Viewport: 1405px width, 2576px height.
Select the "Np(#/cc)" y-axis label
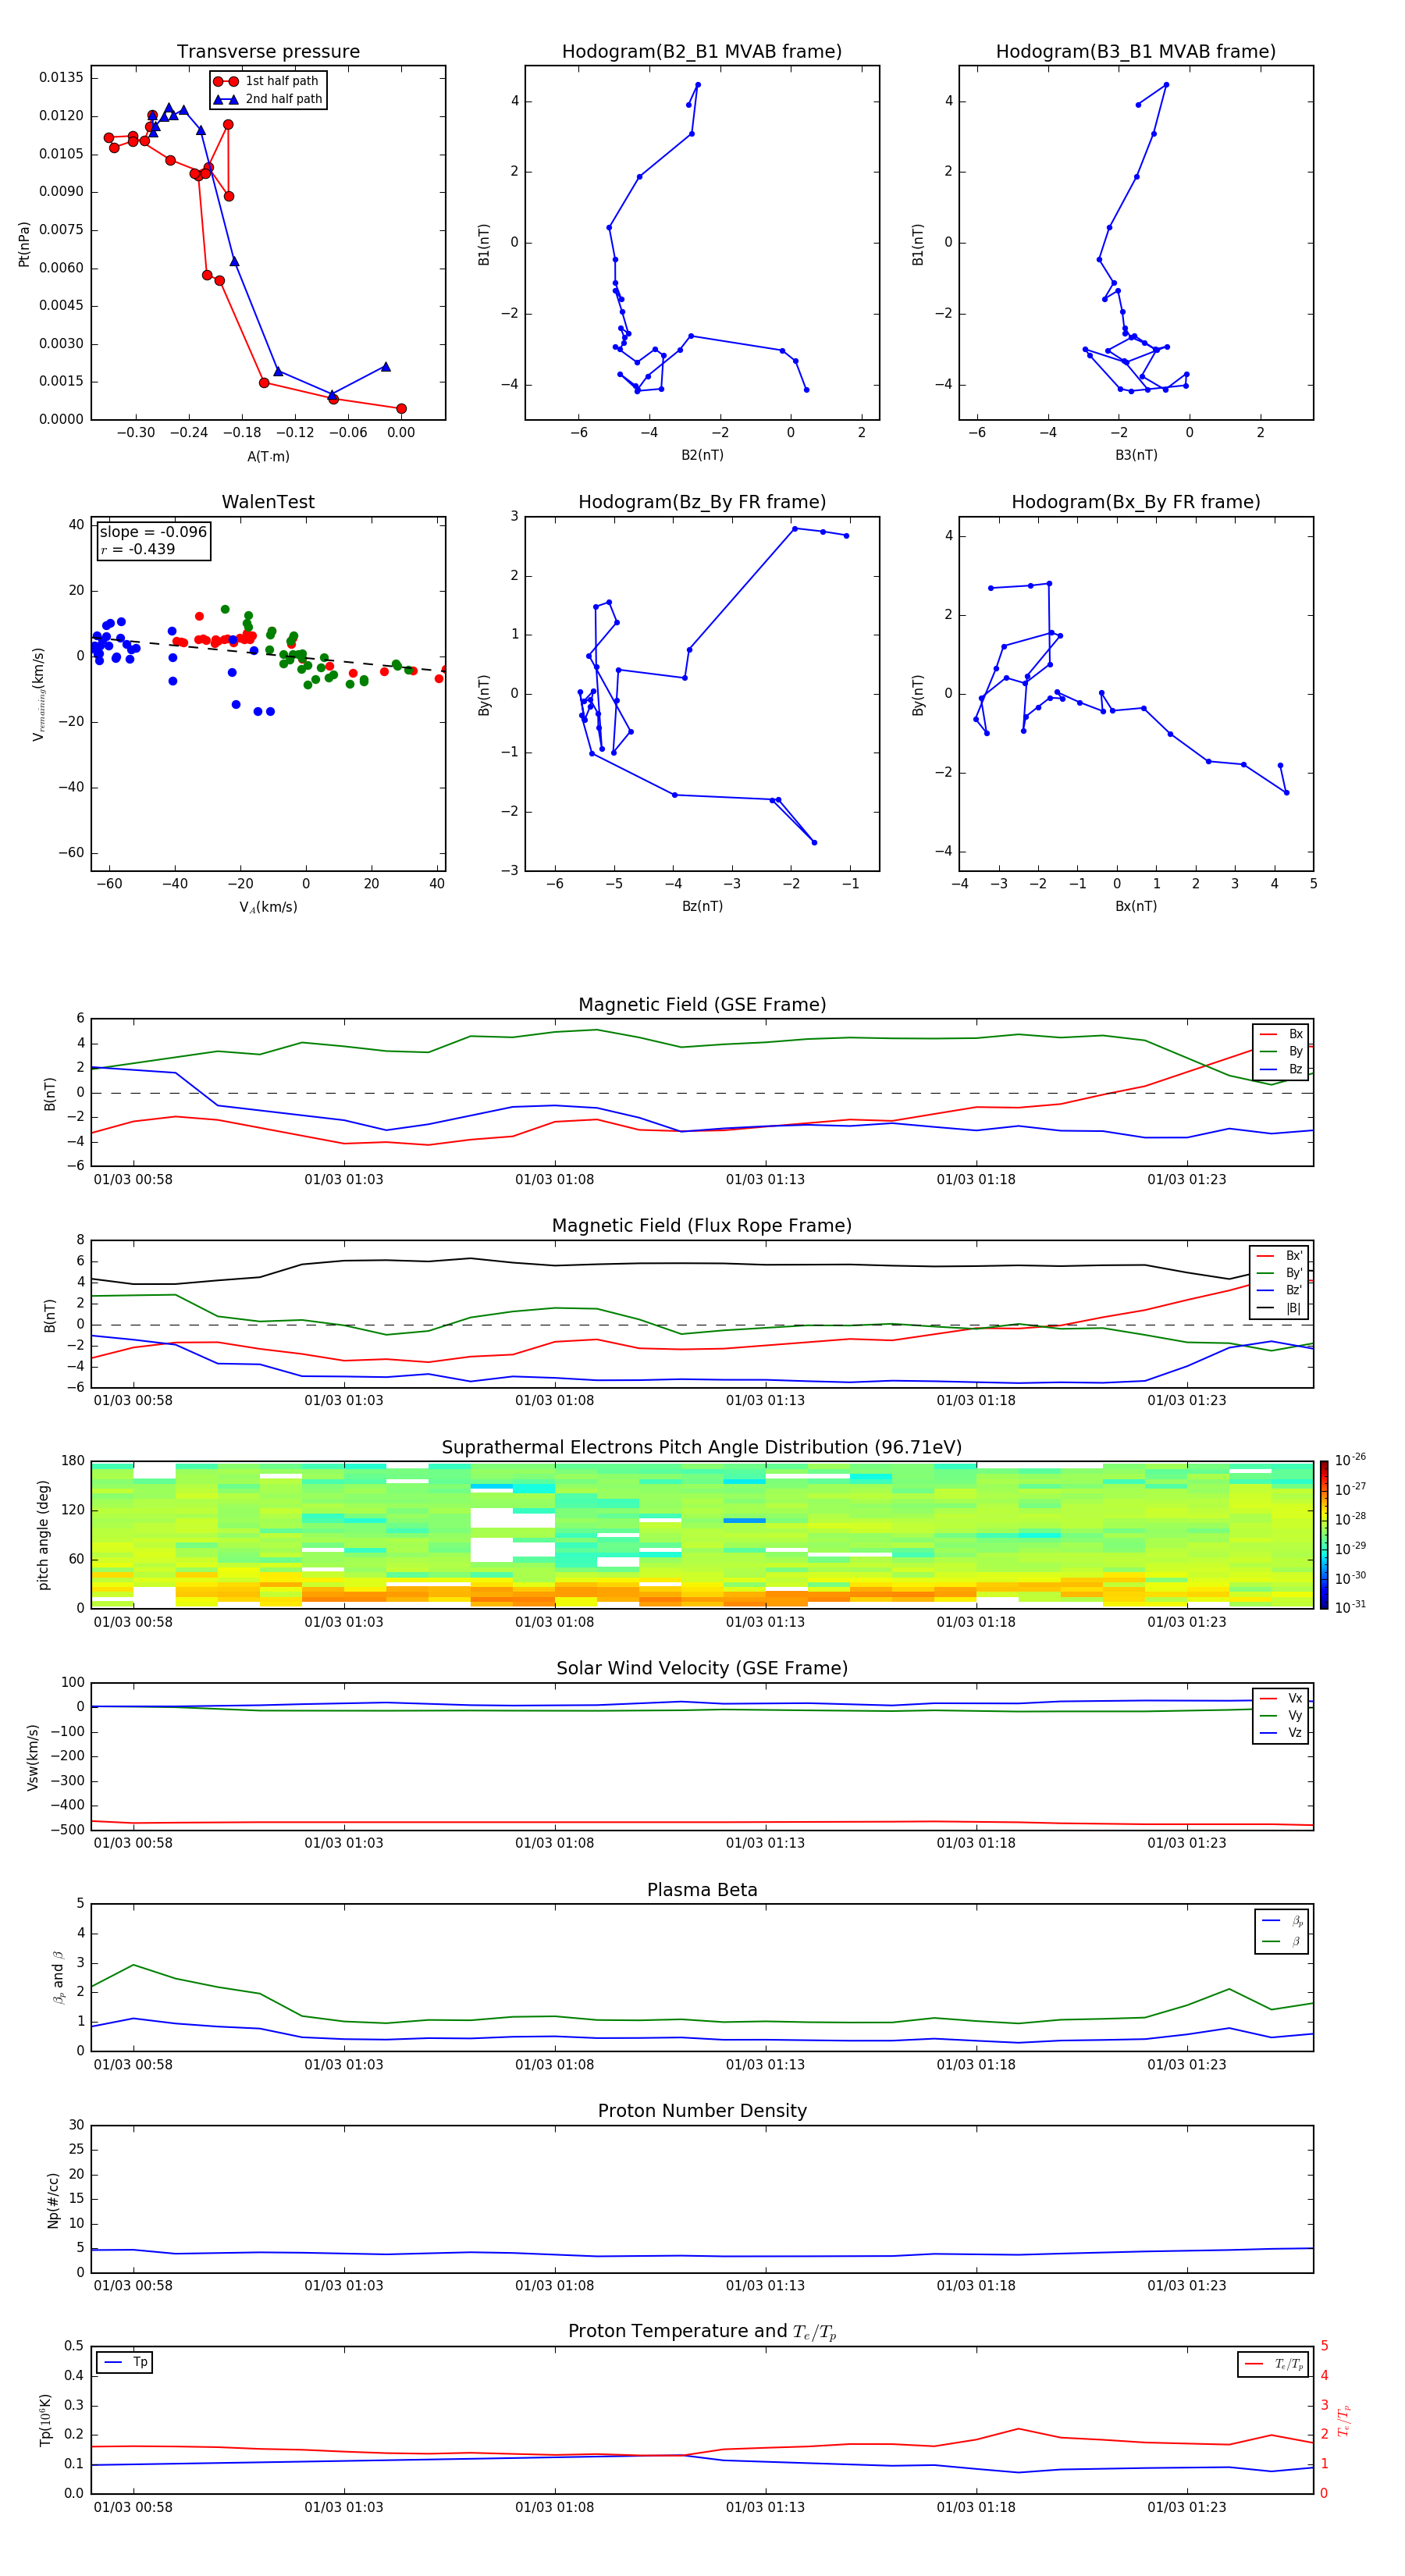click(x=53, y=2200)
